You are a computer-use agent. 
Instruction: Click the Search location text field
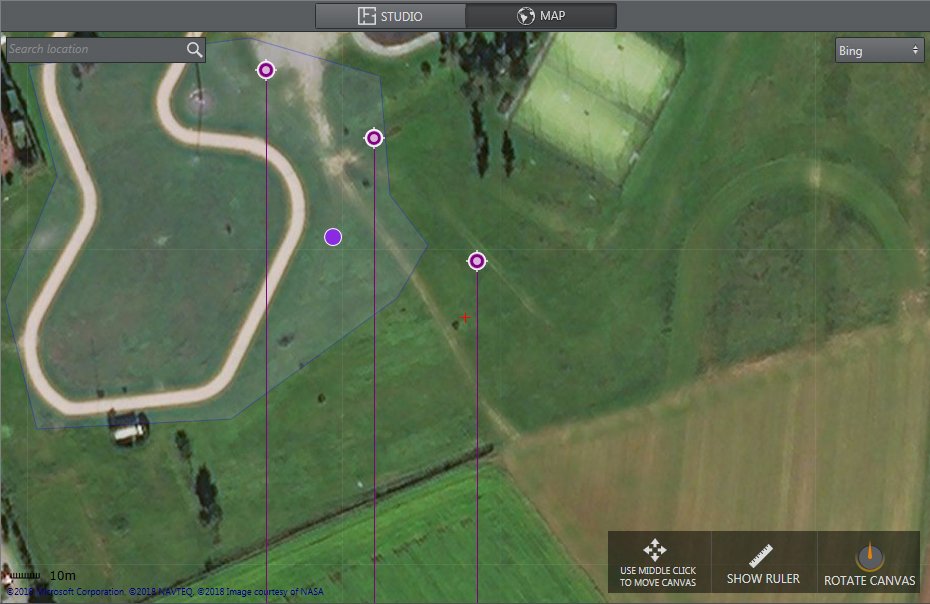pyautogui.click(x=95, y=49)
